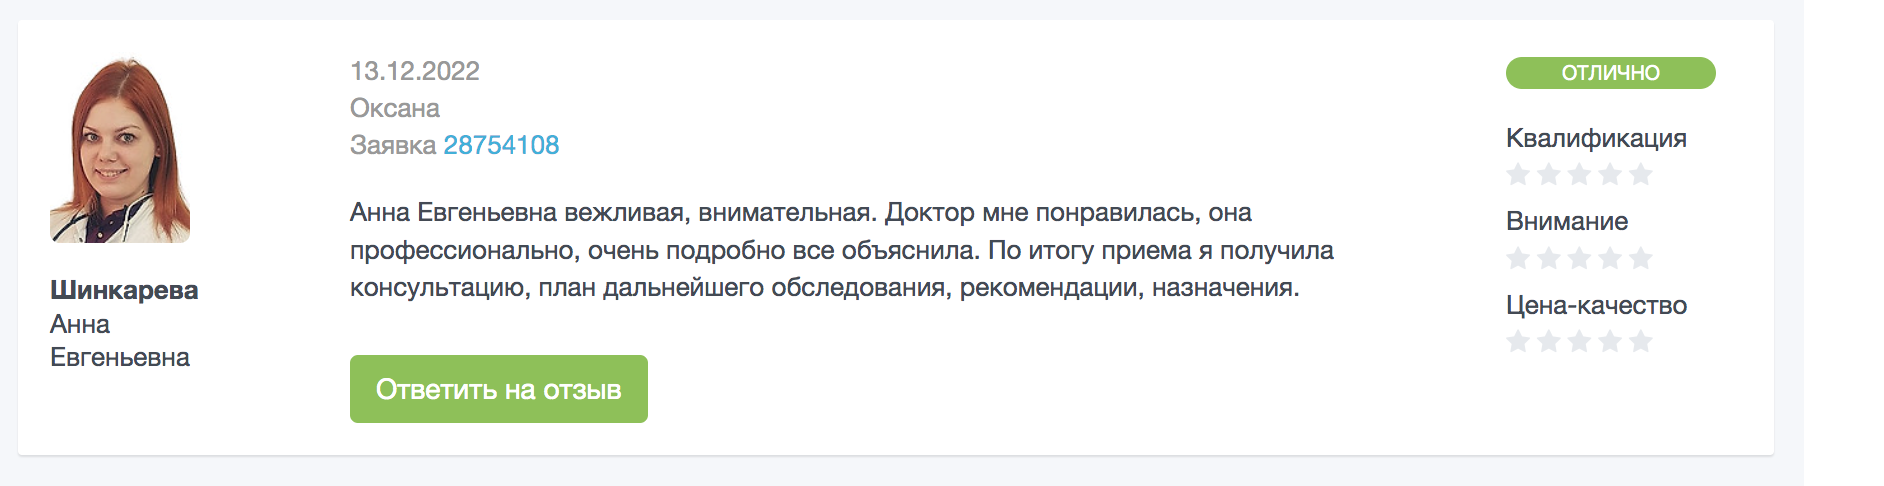Click the Квалификация rating label
The image size is (1884, 486).
[x=1596, y=138]
